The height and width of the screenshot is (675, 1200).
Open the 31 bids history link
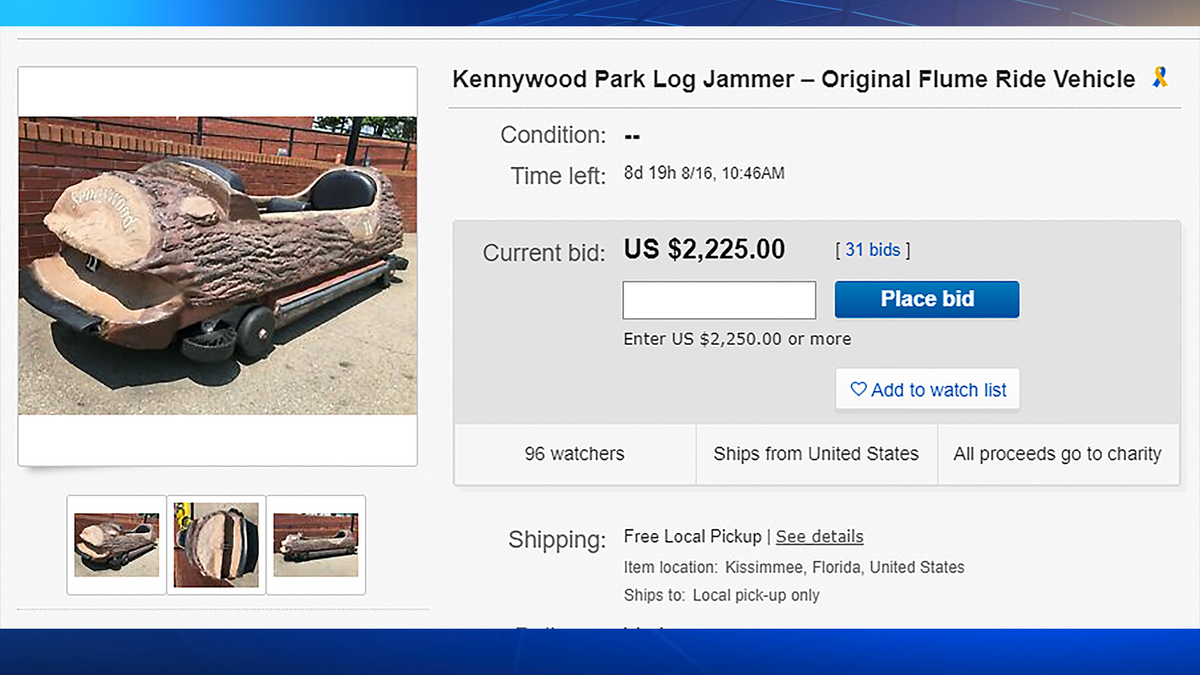coord(871,249)
